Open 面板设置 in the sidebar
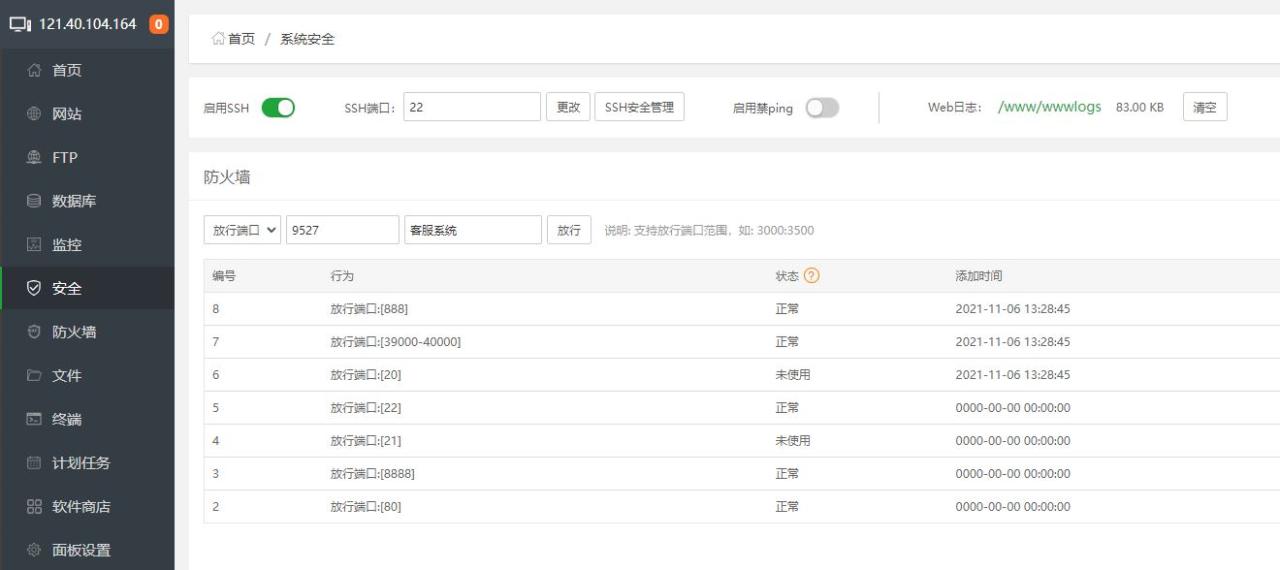Screen dimensions: 1280x570 (81, 550)
